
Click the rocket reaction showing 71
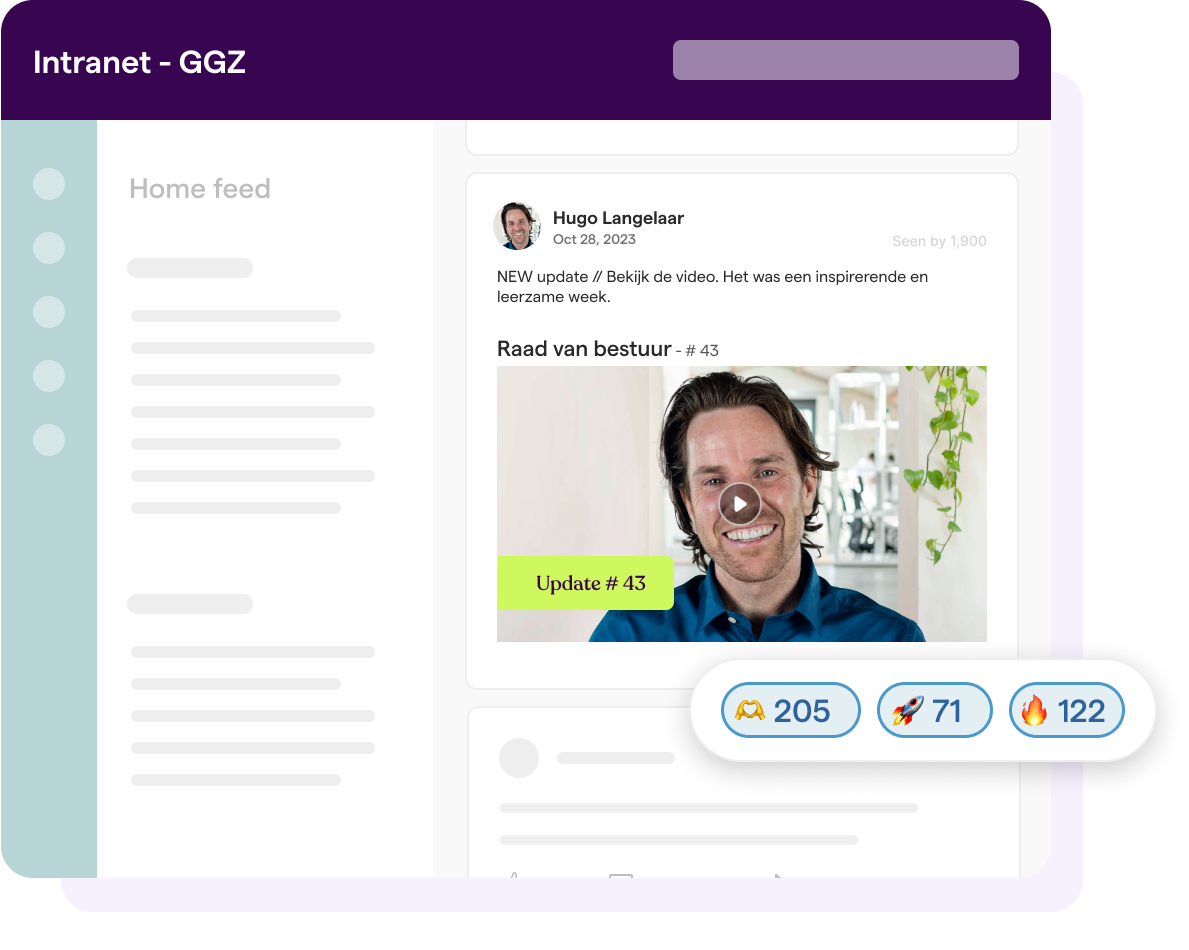pyautogui.click(x=934, y=710)
